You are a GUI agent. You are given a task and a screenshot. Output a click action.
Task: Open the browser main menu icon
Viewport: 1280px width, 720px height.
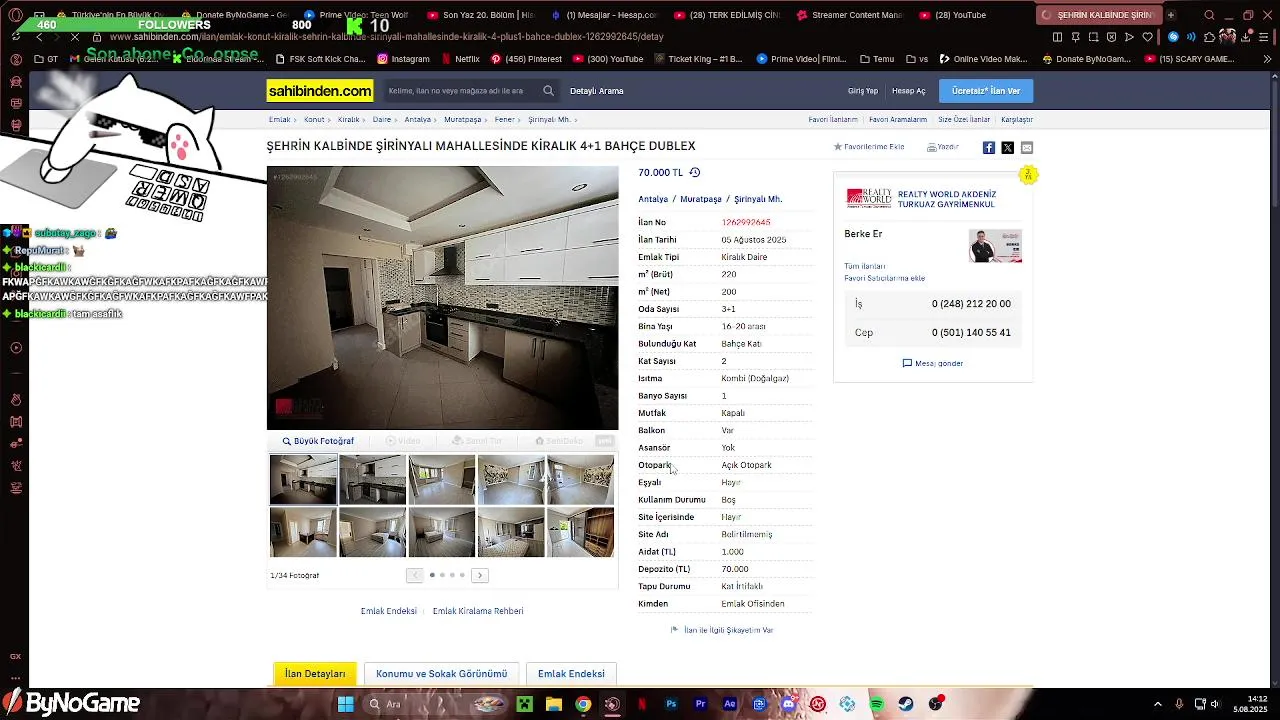(x=1265, y=37)
